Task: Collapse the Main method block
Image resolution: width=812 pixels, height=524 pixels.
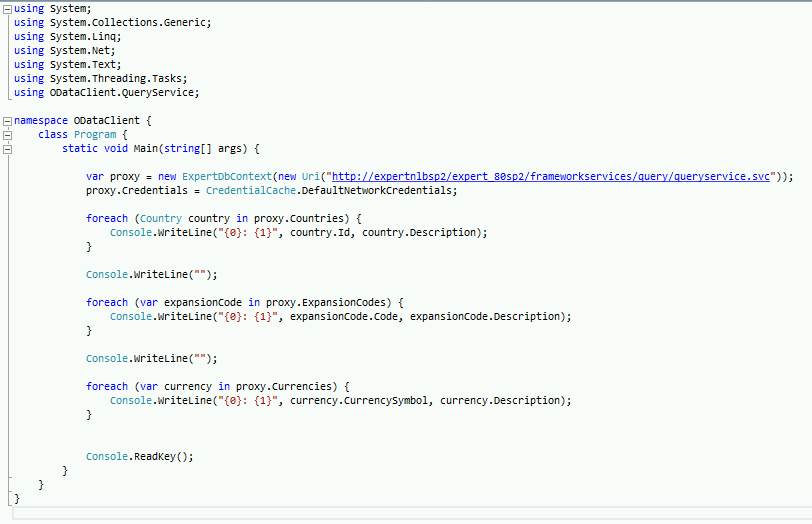Action: coord(8,148)
